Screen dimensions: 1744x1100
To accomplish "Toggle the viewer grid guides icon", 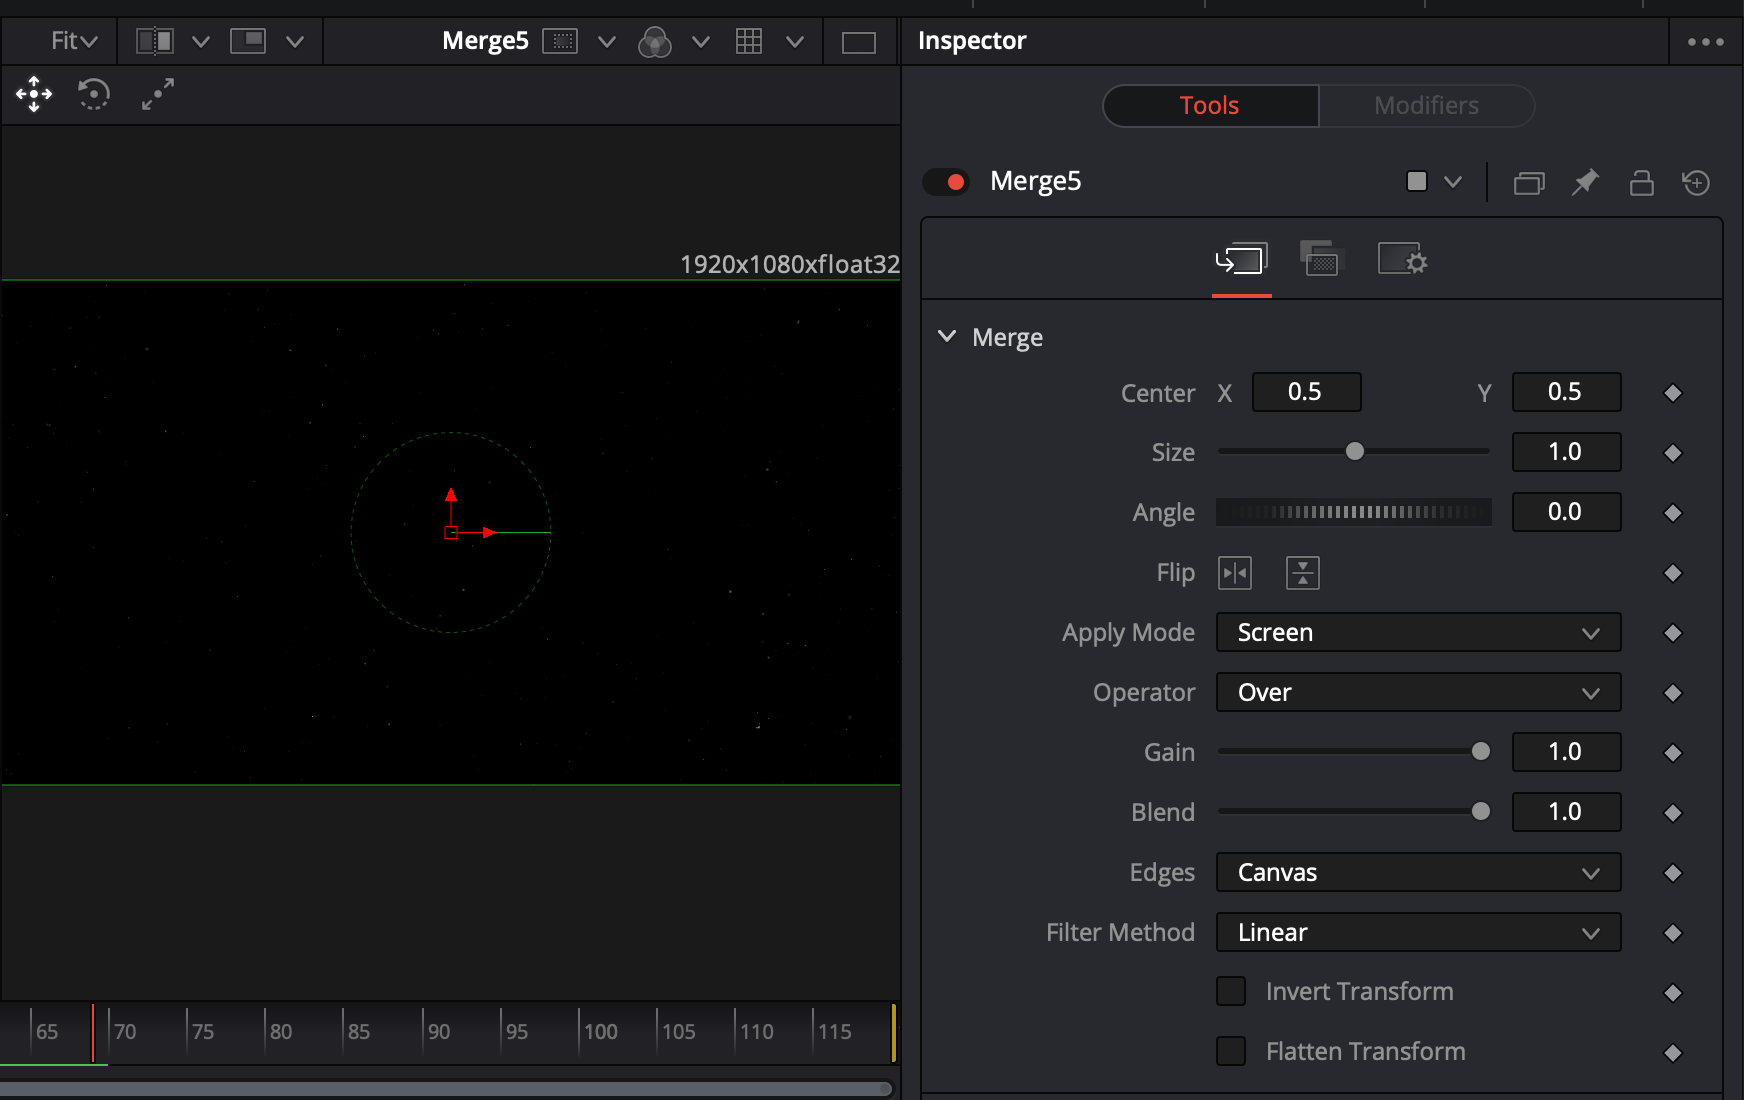I will [749, 41].
